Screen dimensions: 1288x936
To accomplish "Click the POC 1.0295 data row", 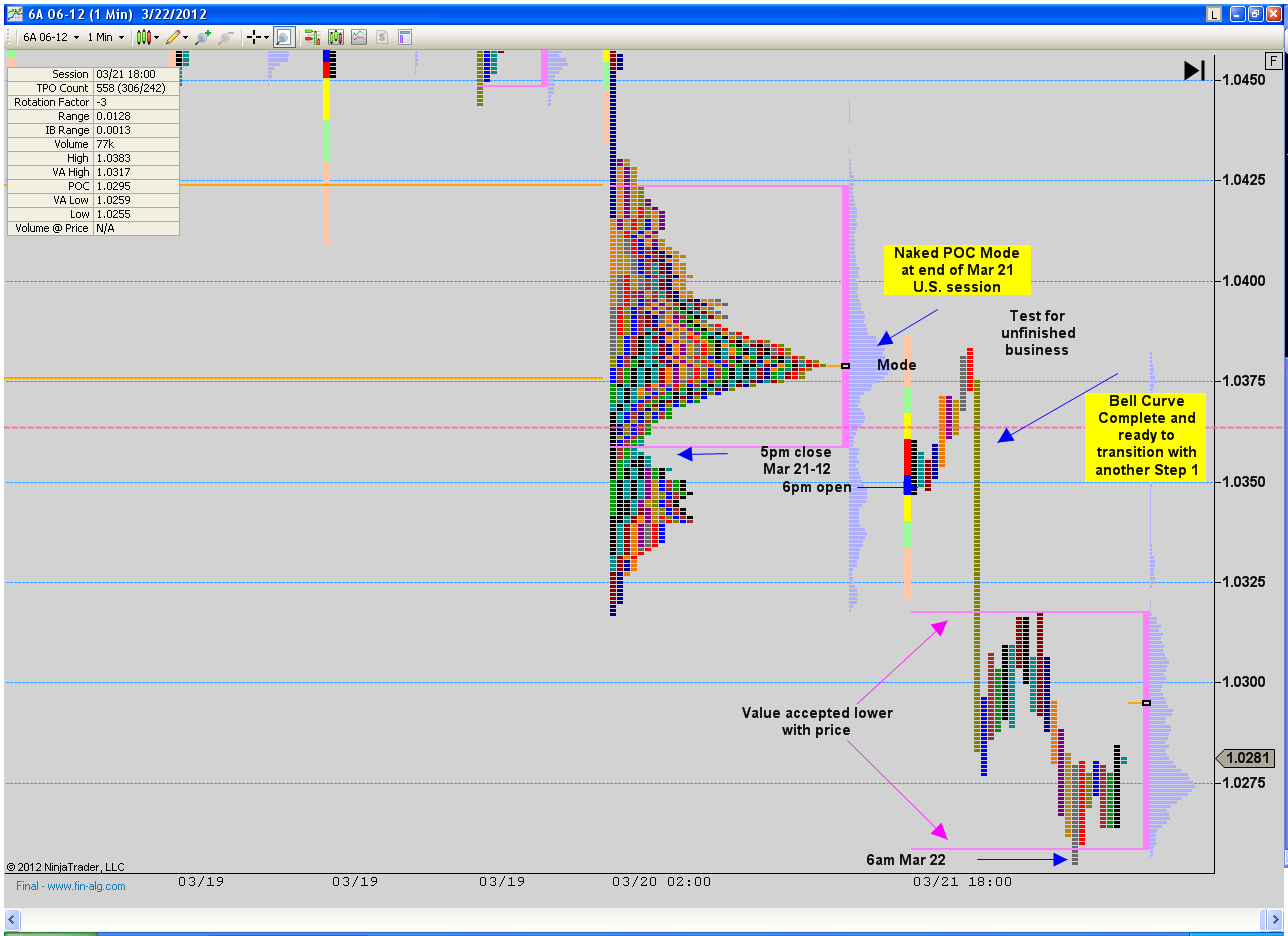I will pos(93,186).
